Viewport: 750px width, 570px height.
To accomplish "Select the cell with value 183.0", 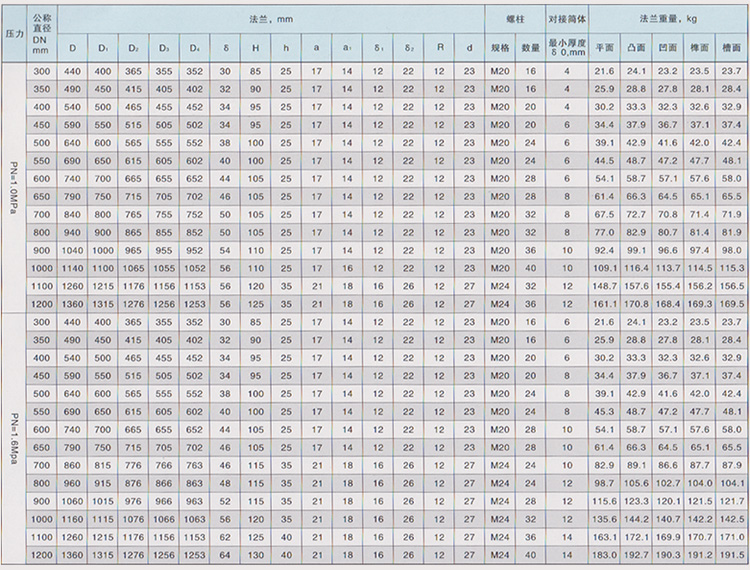I will [604, 553].
